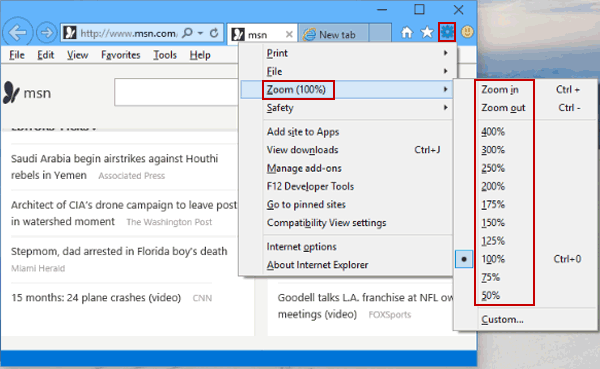Set zoom to 400%
The height and width of the screenshot is (369, 600).
(x=525, y=132)
